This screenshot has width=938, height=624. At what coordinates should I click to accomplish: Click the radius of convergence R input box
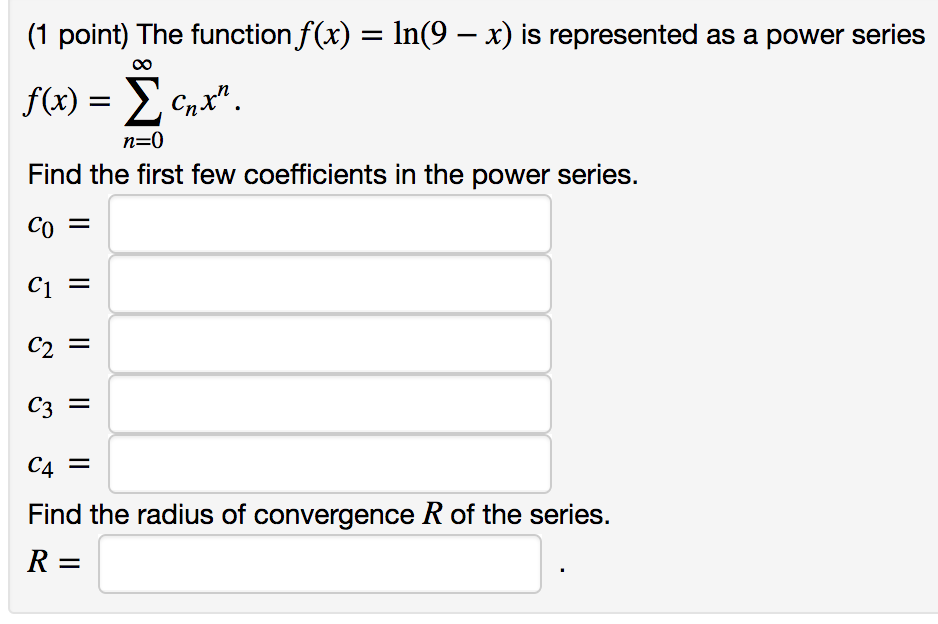[x=320, y=564]
